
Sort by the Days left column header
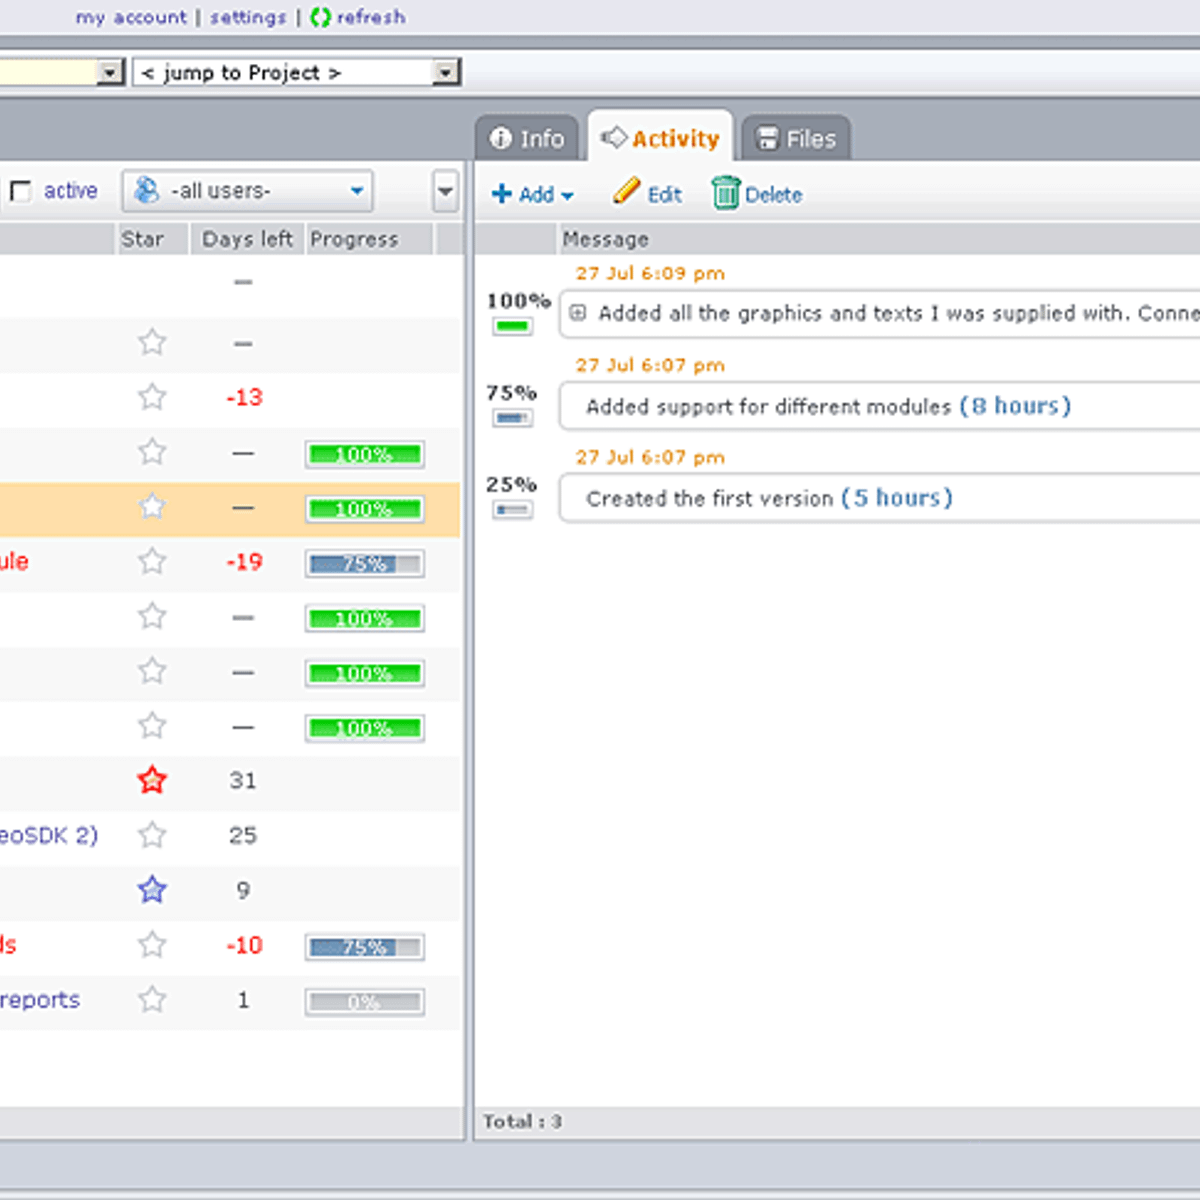(247, 239)
